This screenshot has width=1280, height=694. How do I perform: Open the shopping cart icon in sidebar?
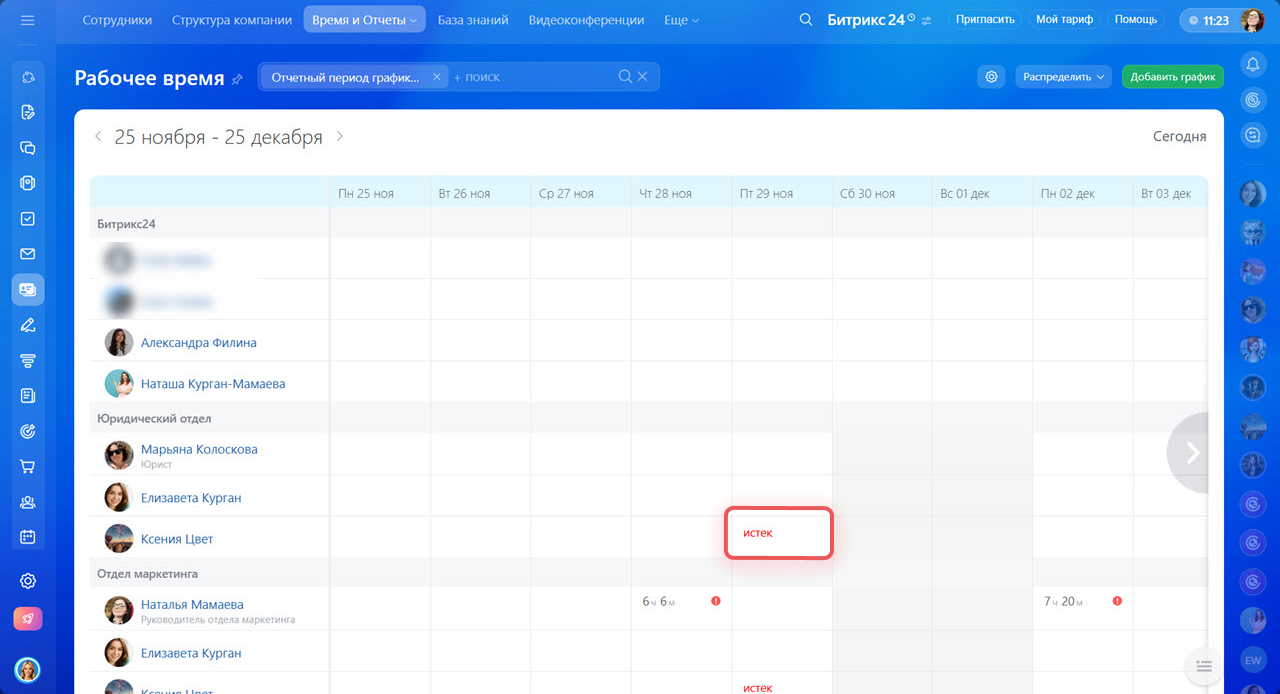(x=28, y=467)
